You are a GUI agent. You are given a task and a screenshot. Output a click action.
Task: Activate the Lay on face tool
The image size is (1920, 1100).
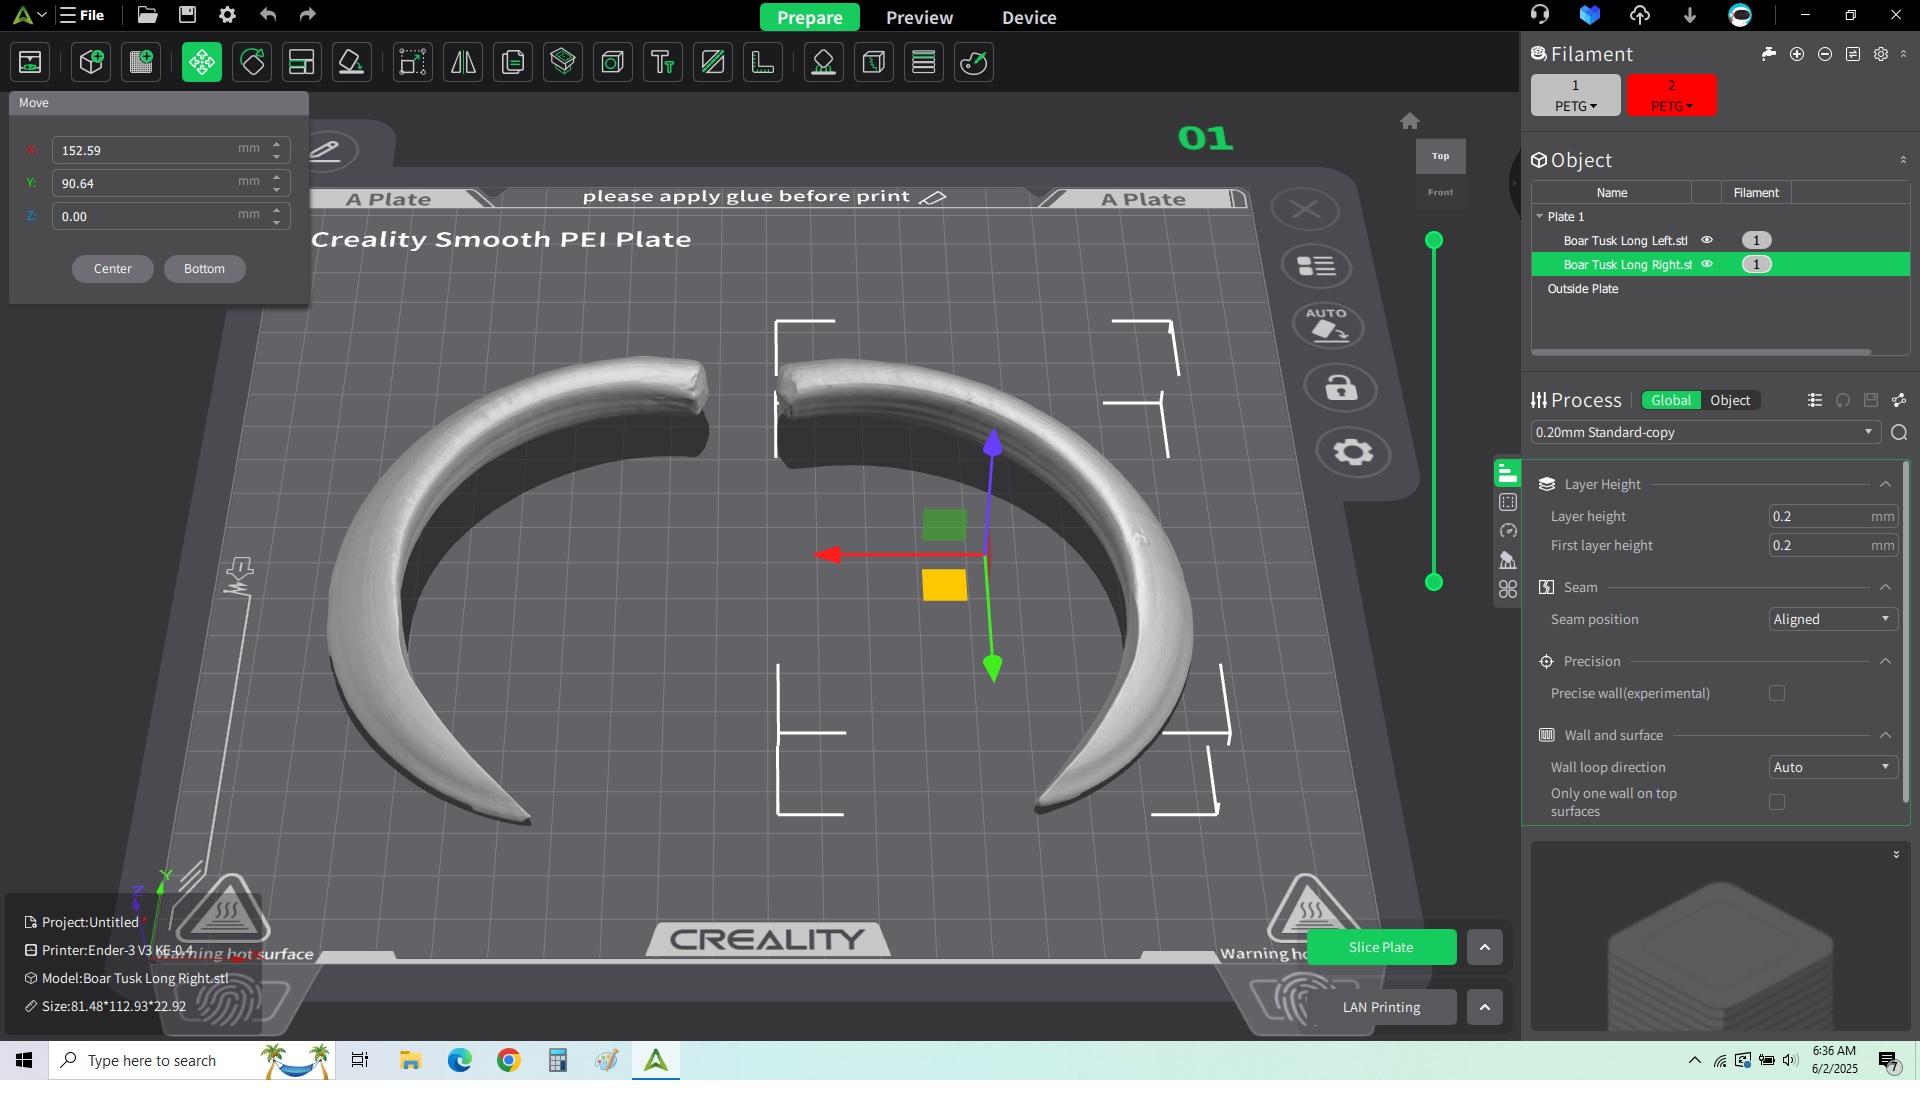pos(352,63)
